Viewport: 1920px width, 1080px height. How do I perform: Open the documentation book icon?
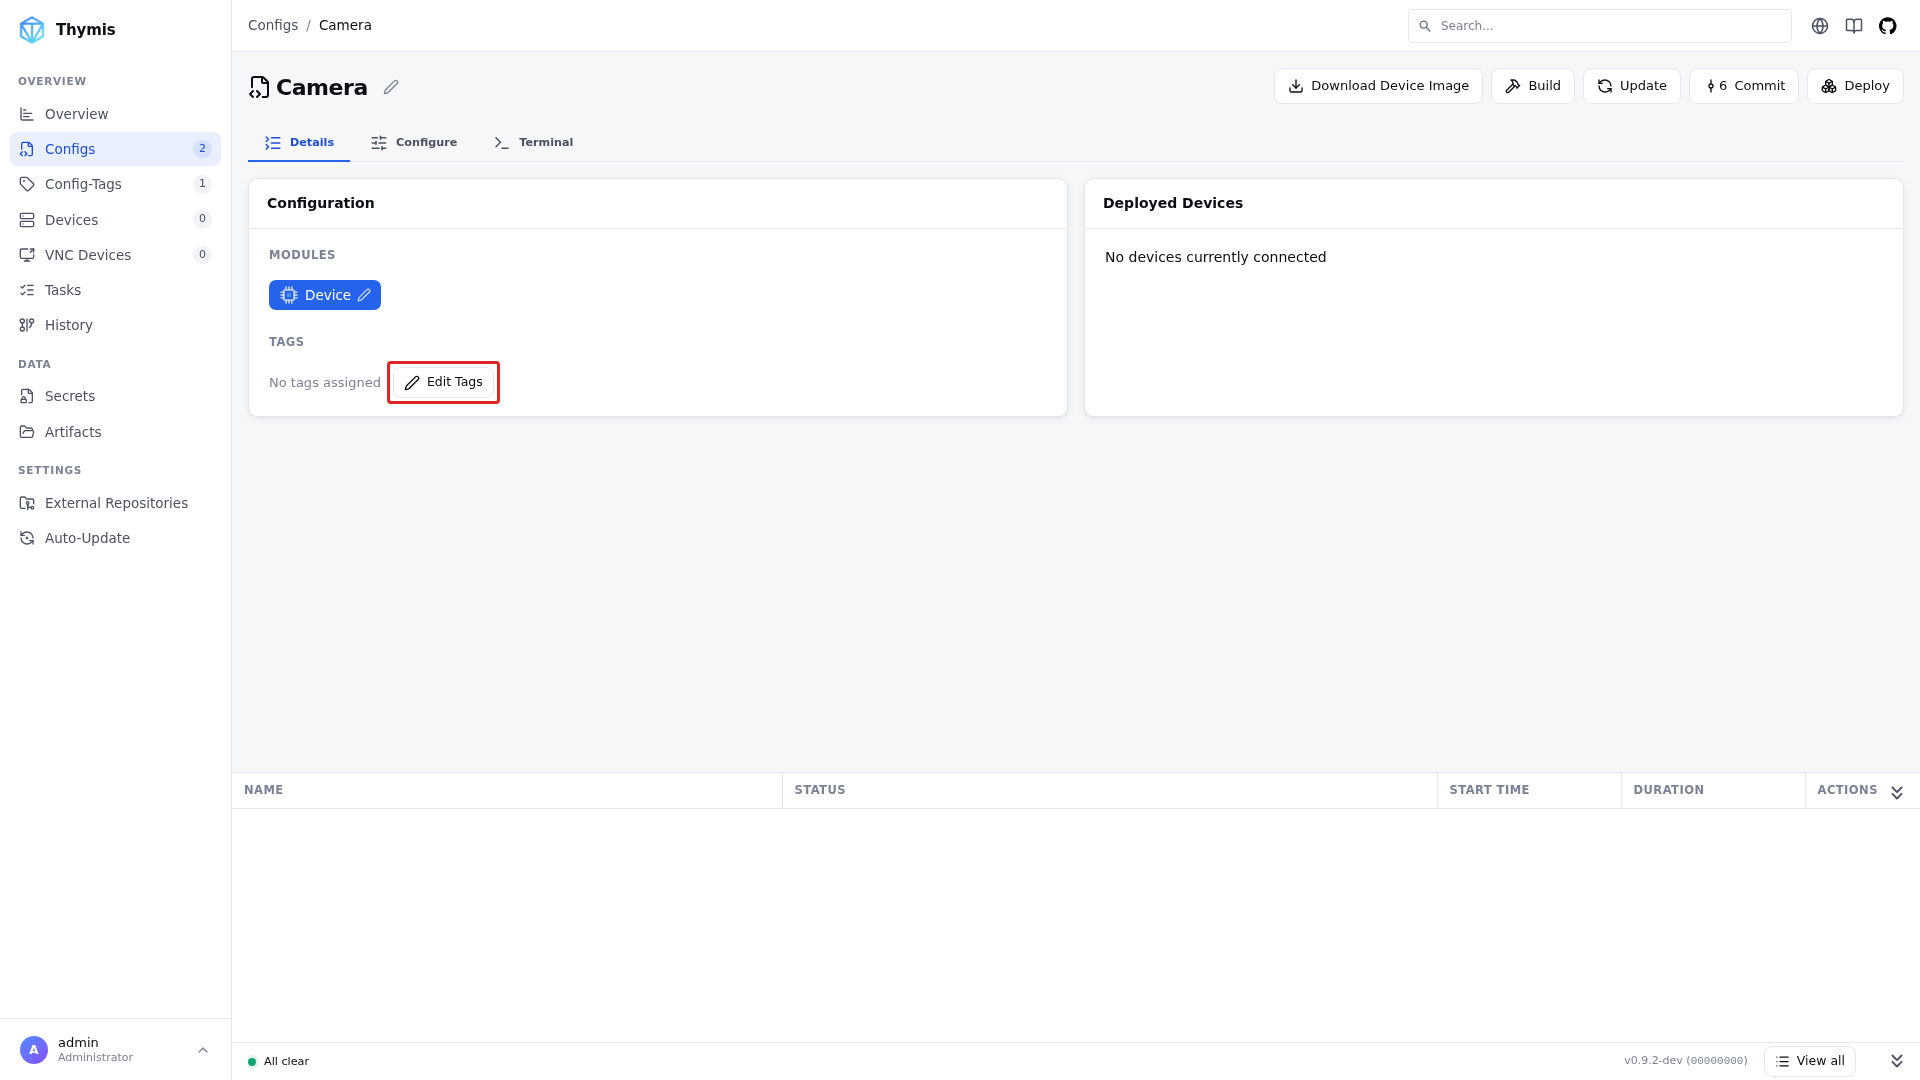(x=1853, y=26)
